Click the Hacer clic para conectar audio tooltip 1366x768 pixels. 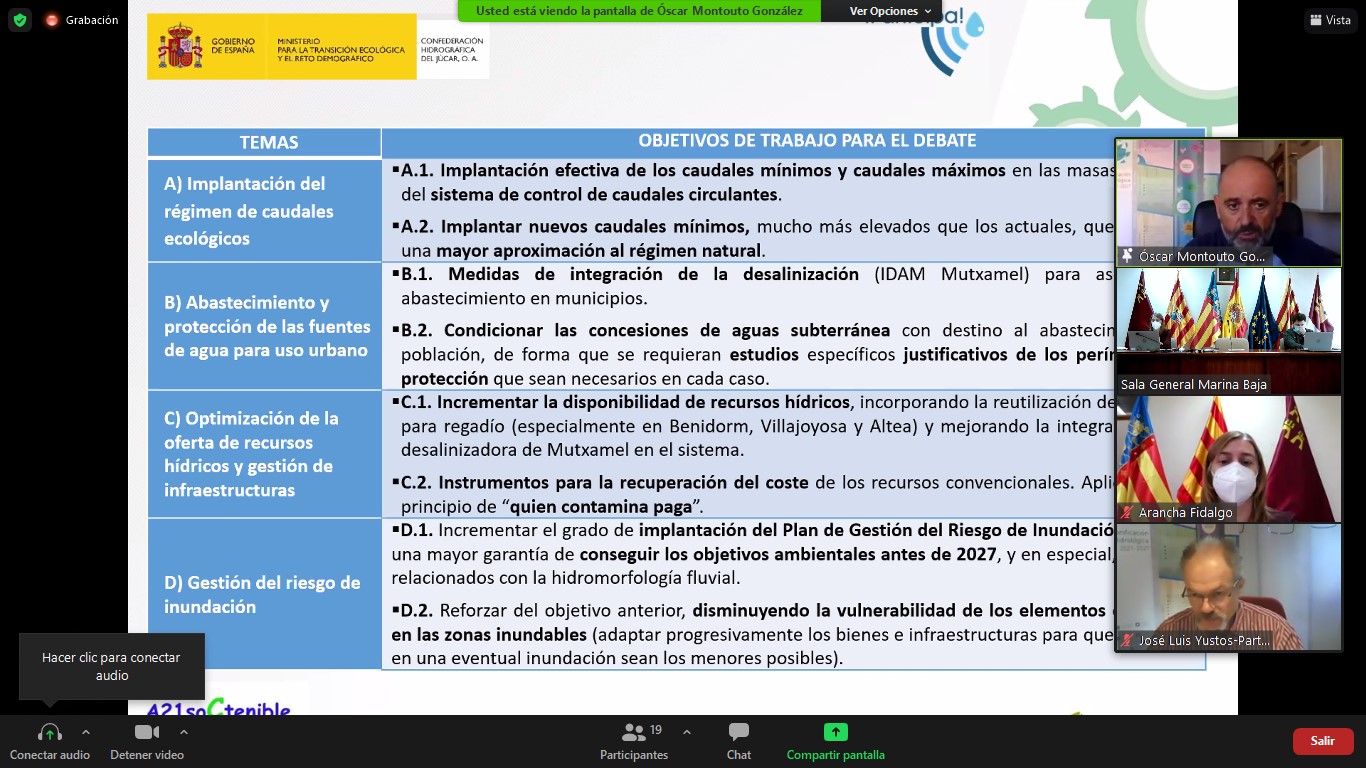(x=112, y=666)
